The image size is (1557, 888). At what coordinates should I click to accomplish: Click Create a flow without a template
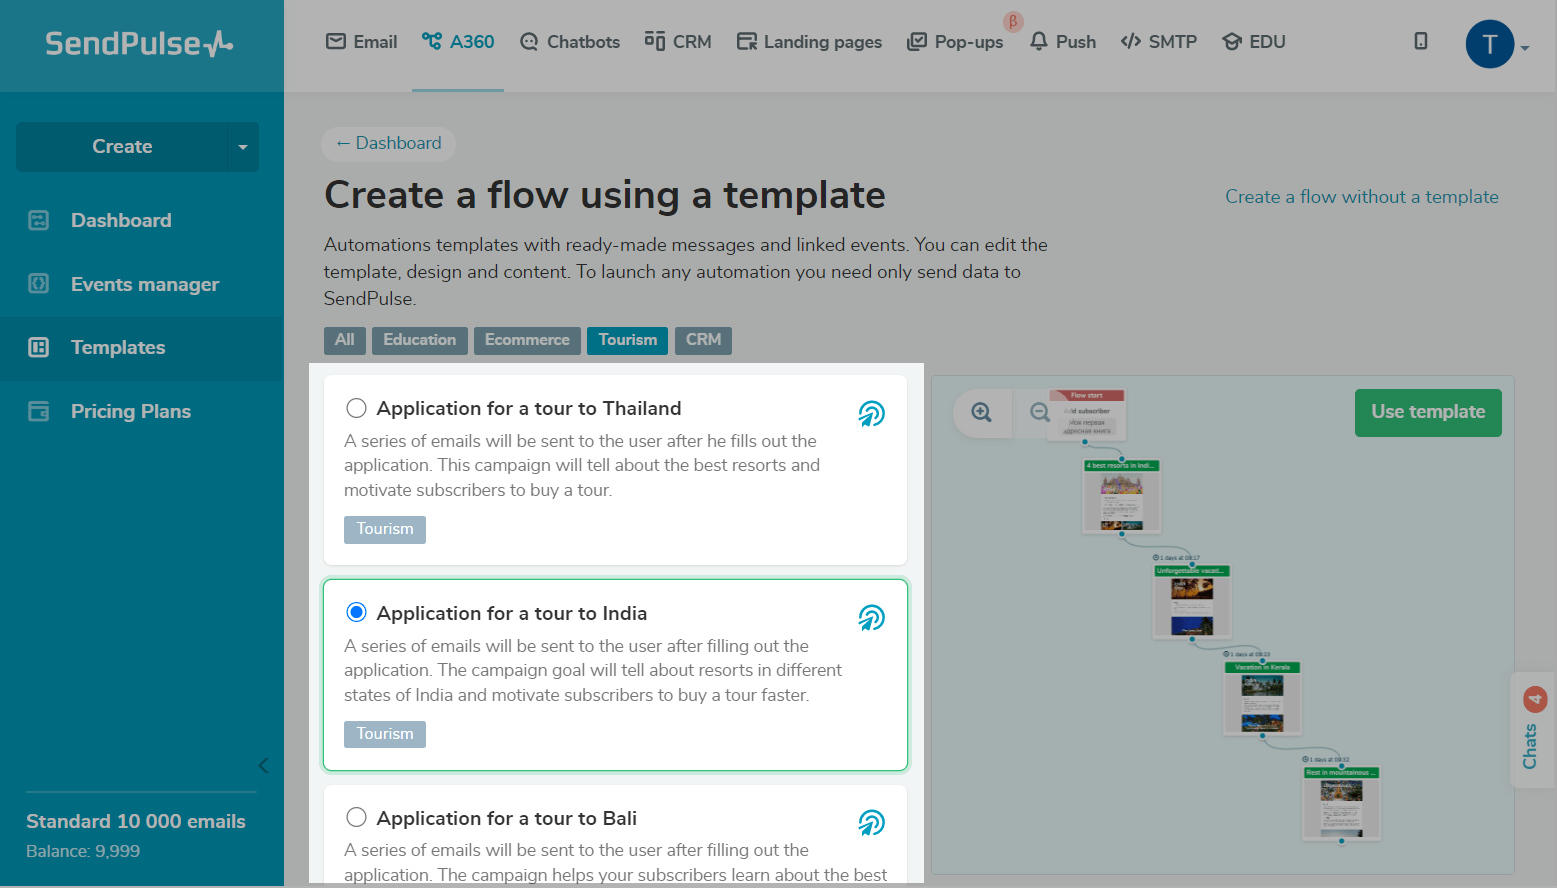point(1361,197)
